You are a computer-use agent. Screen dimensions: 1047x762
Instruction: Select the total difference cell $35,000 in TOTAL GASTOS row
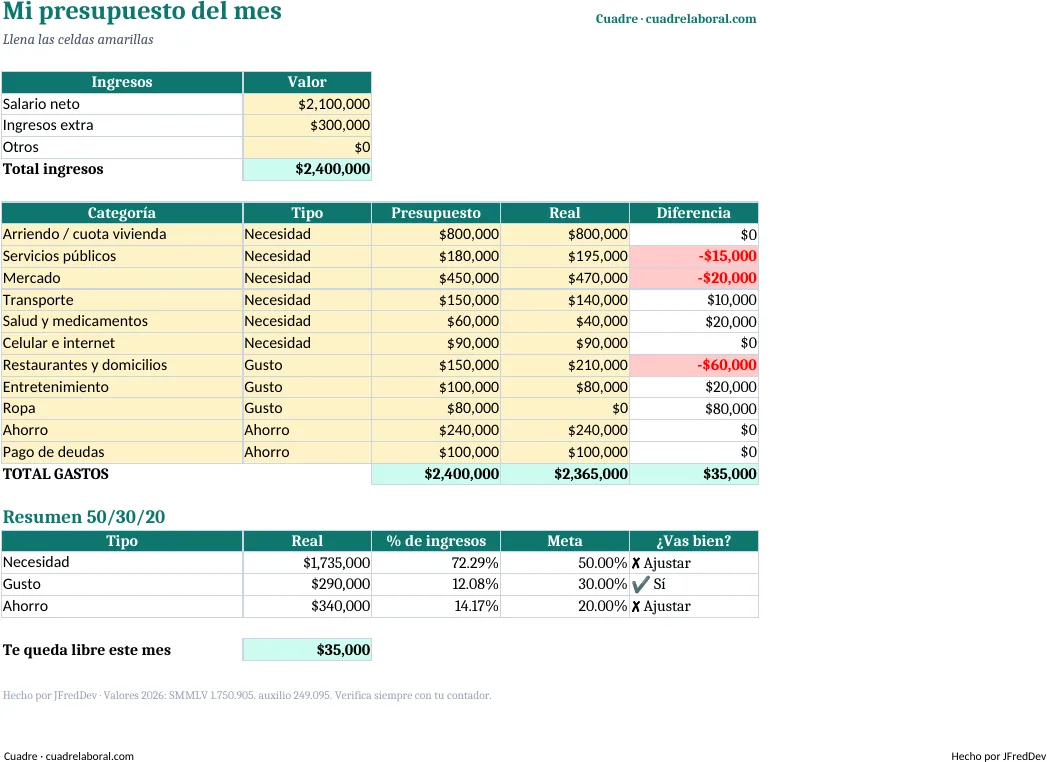coord(694,474)
